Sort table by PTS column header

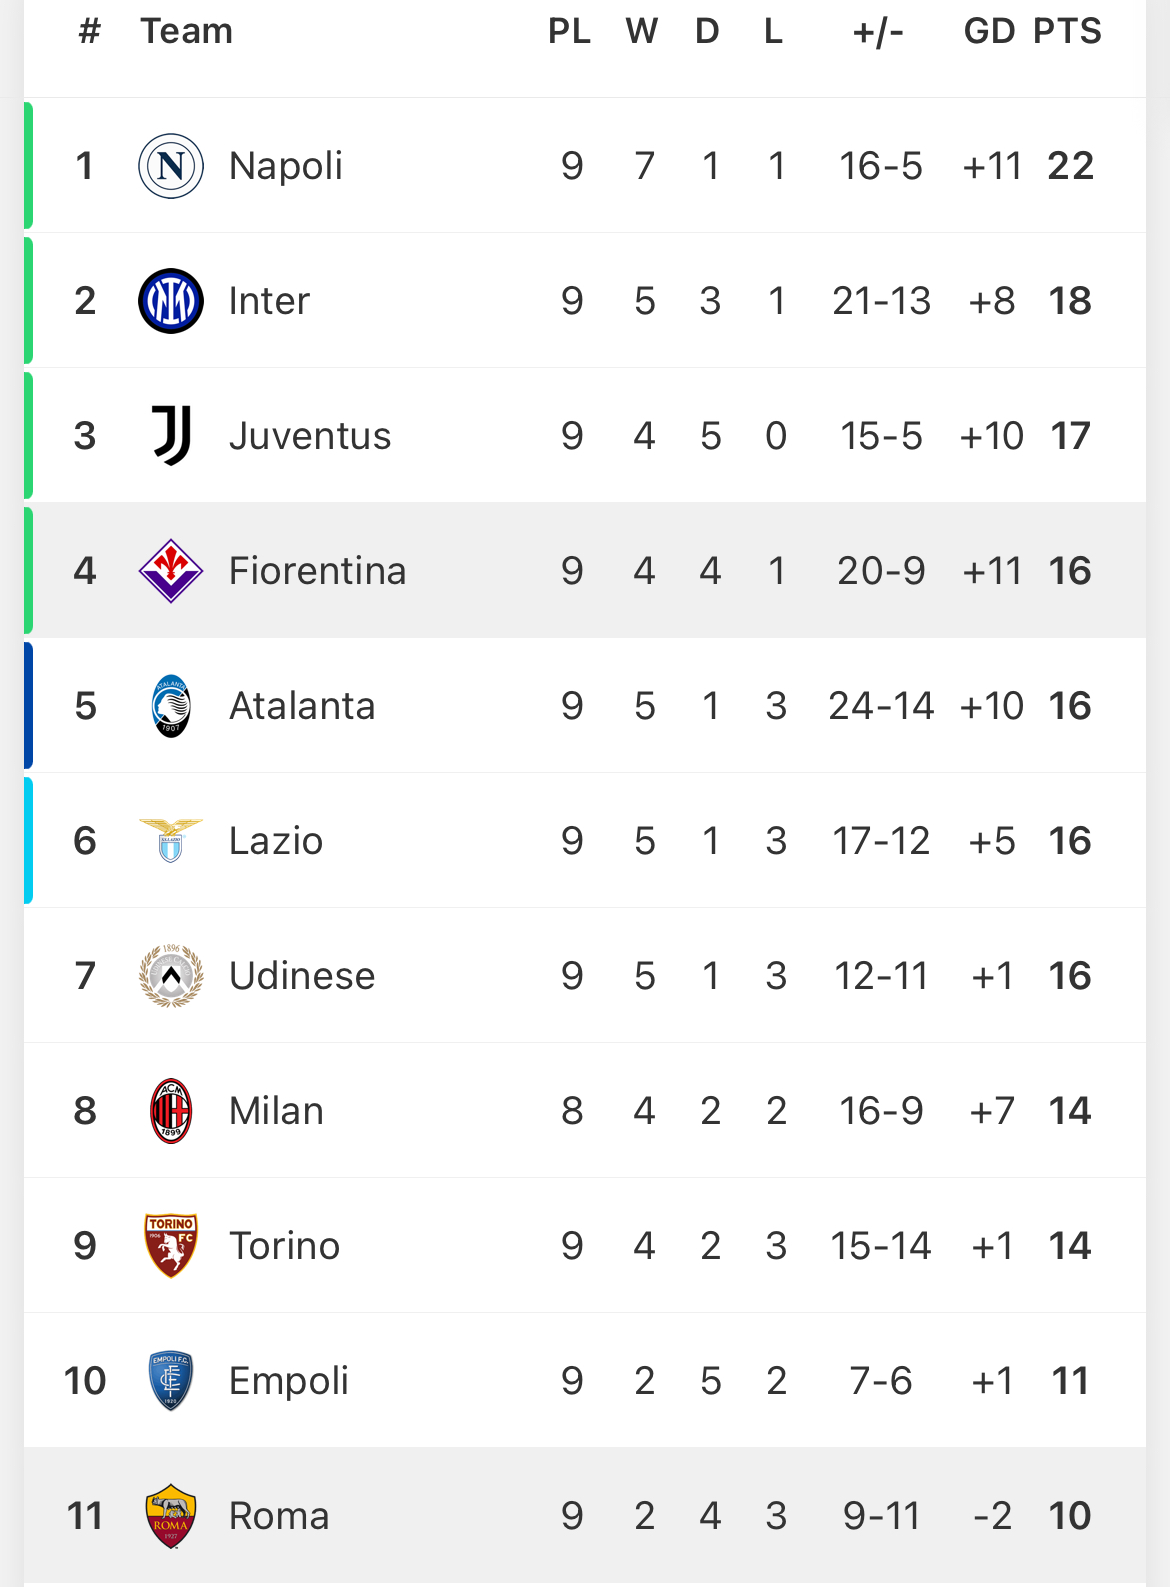pos(1067,31)
